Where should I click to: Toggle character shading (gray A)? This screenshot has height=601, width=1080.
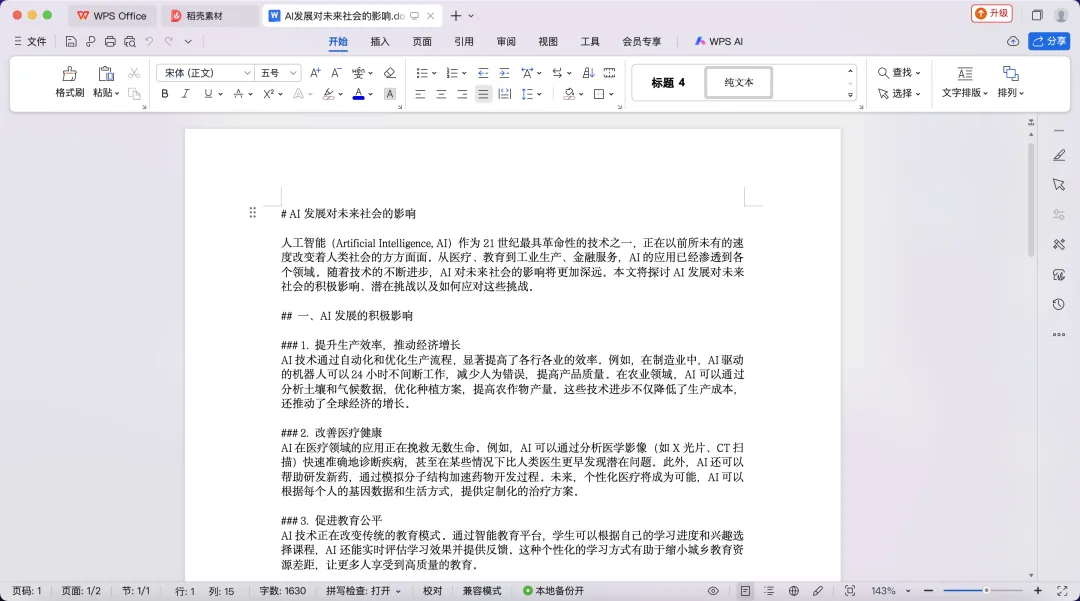click(390, 94)
